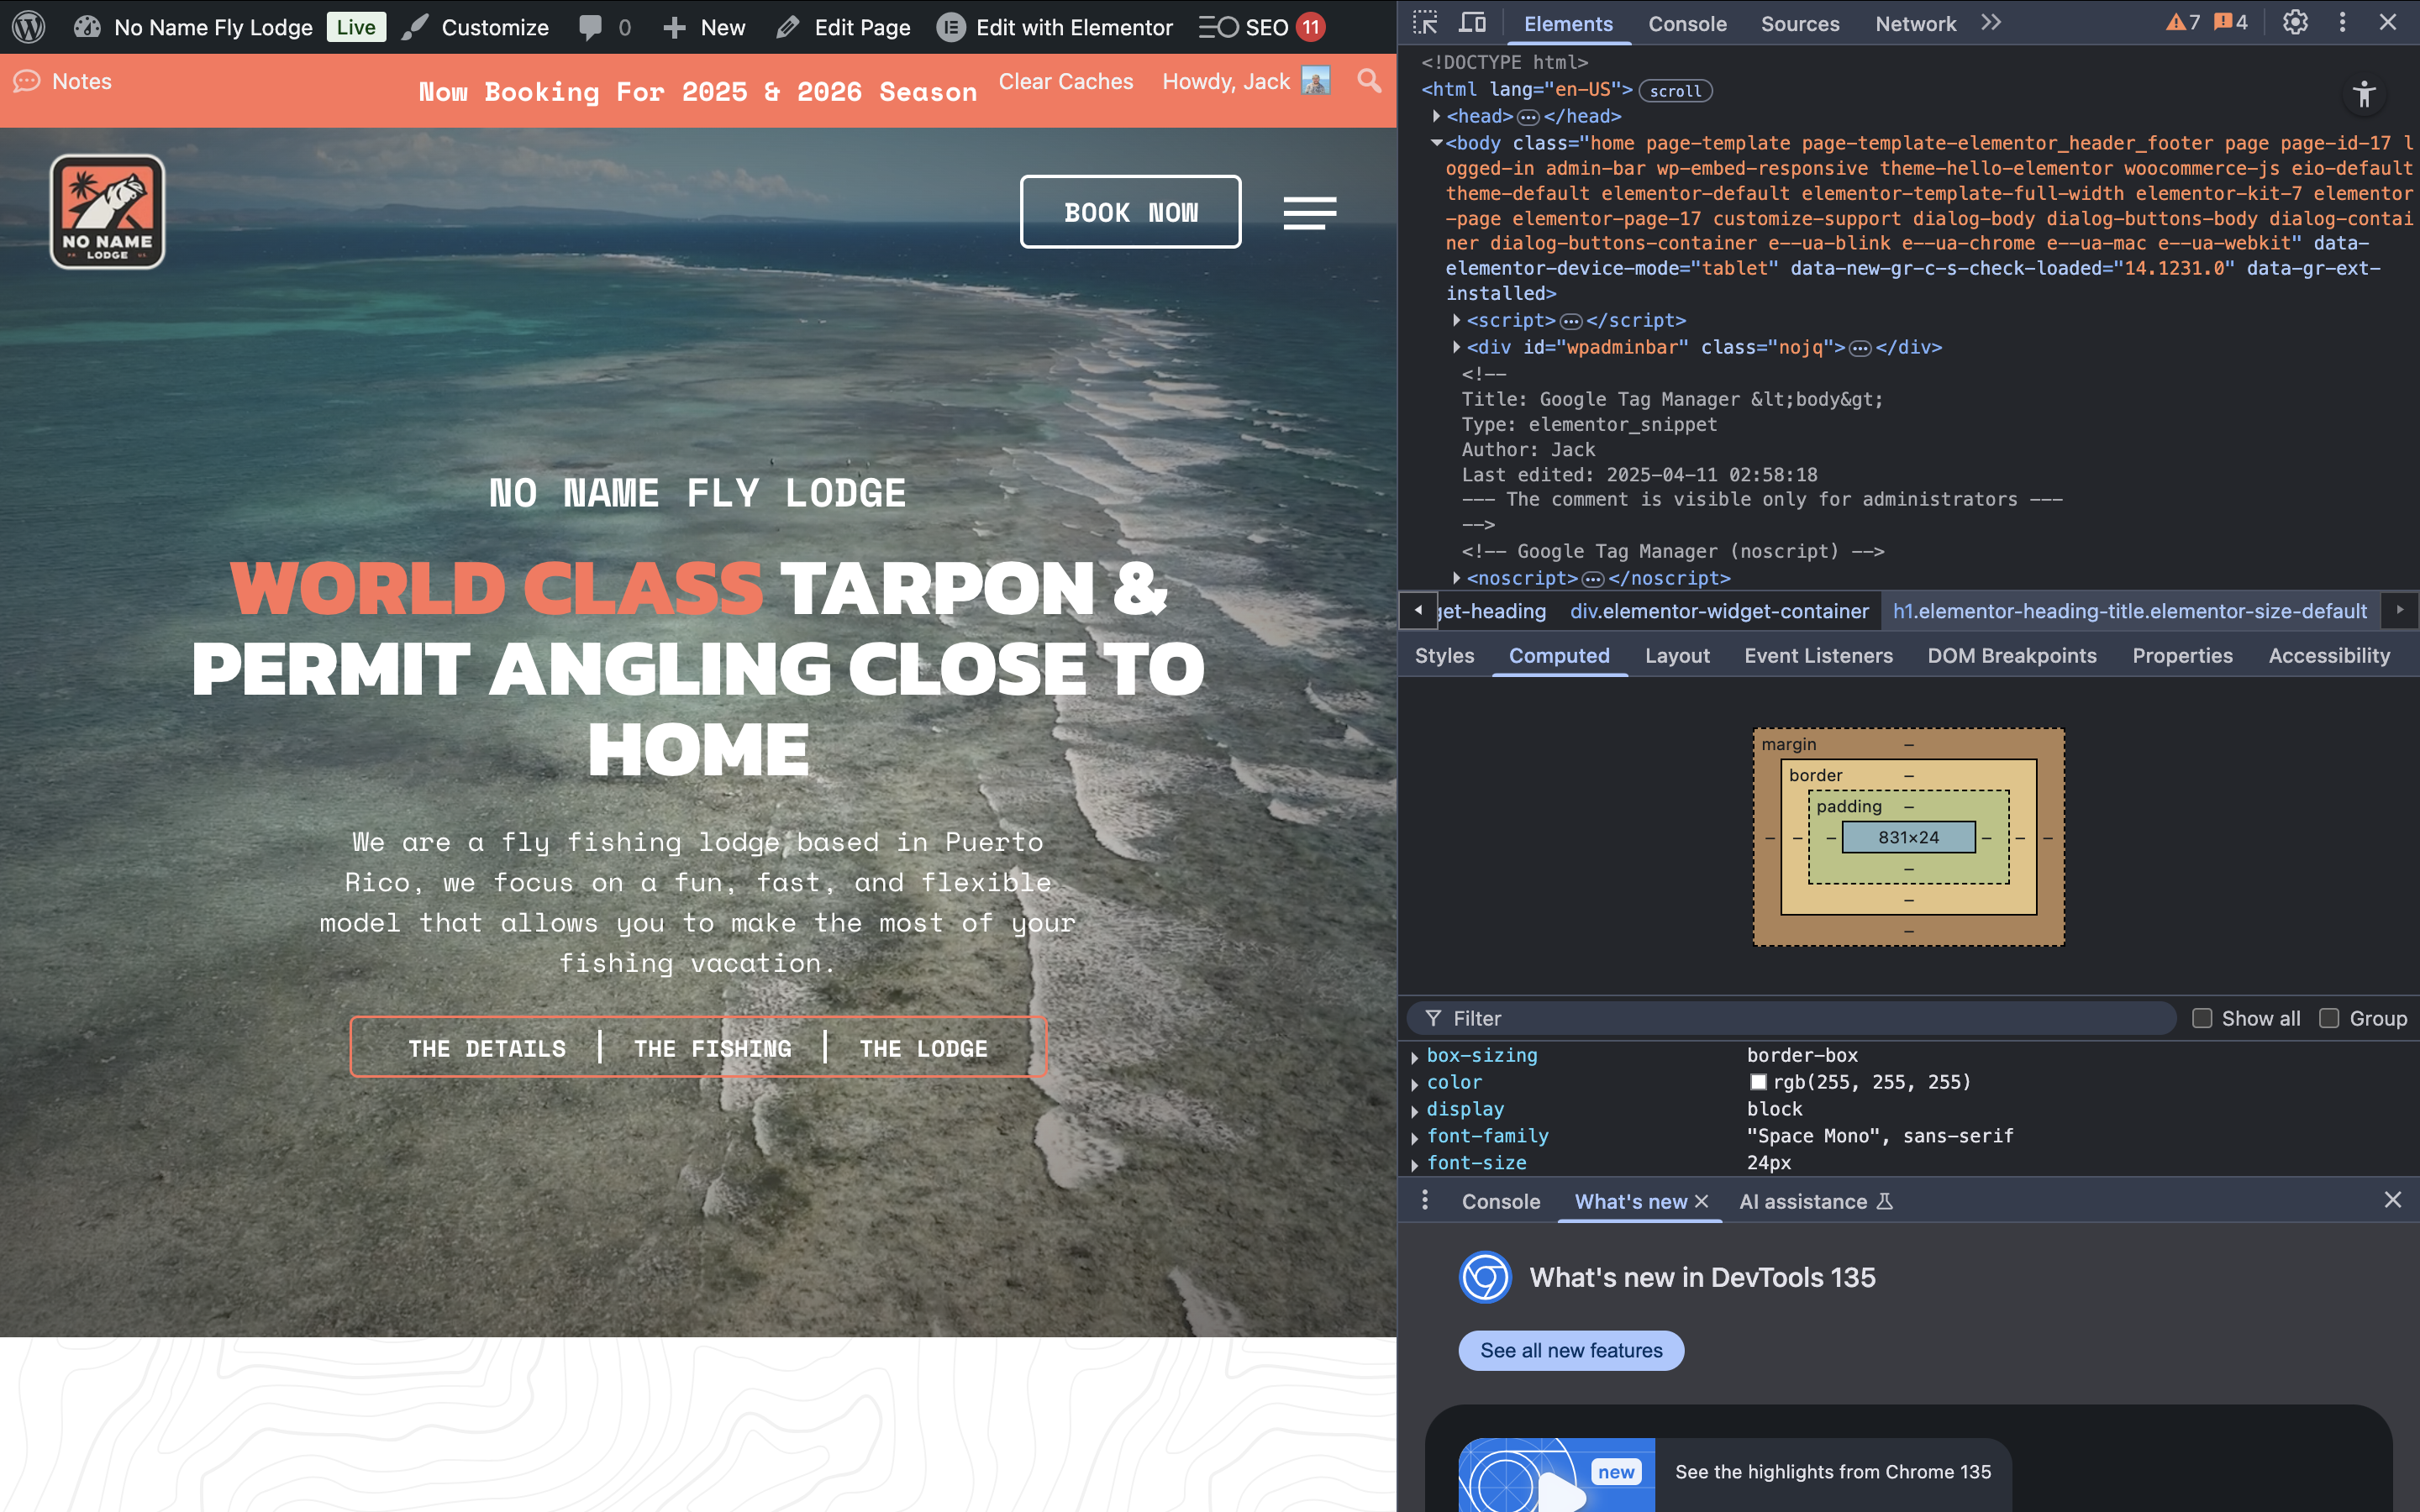The width and height of the screenshot is (2420, 1512).
Task: Focus the computed styles Filter field
Action: 1790,1018
